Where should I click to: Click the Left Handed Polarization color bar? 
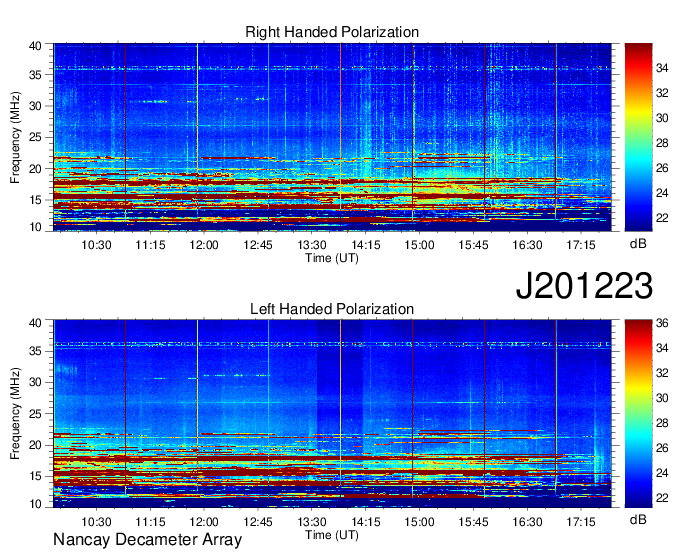pyautogui.click(x=638, y=414)
